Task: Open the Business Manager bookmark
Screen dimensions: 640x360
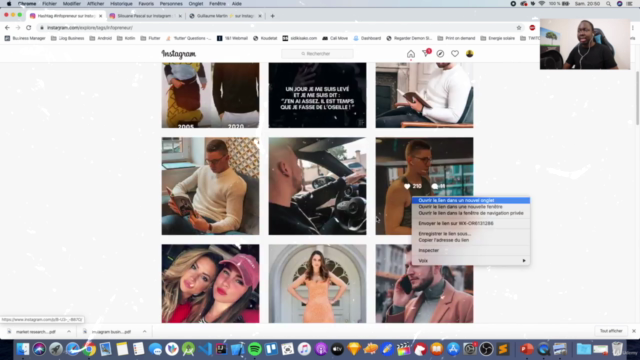Action: pyautogui.click(x=25, y=38)
